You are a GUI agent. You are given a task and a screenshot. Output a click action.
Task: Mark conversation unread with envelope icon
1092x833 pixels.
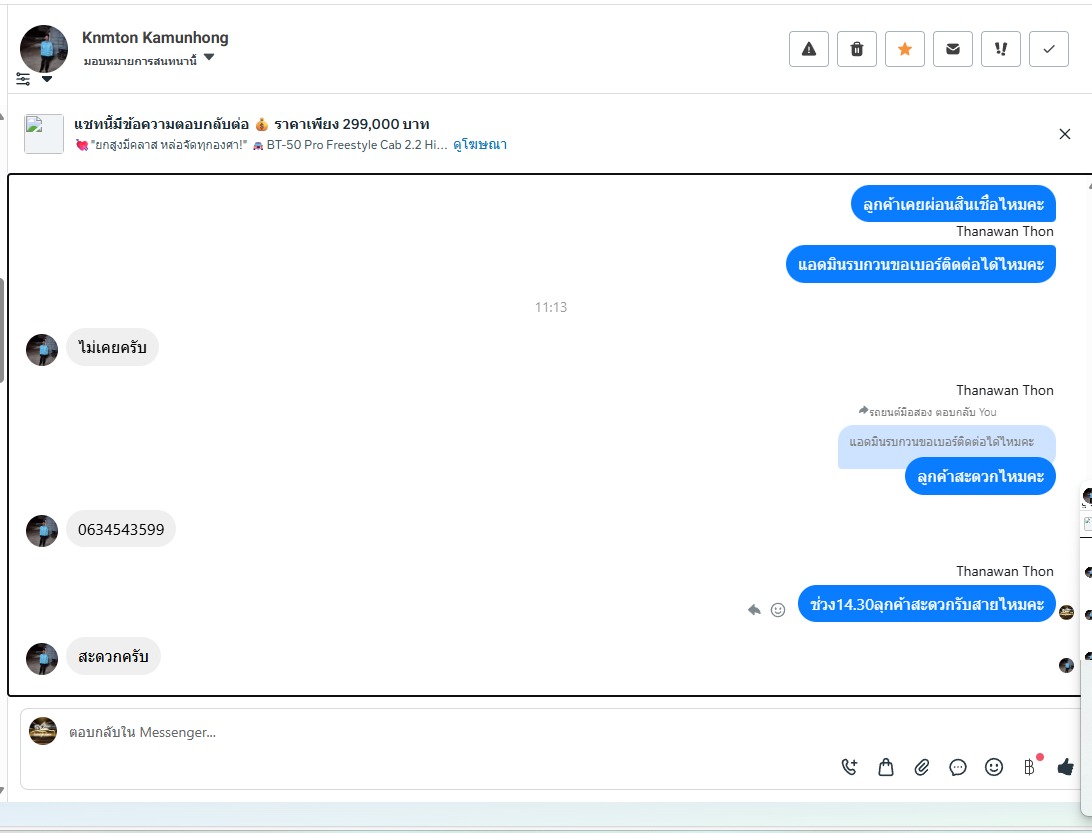953,49
